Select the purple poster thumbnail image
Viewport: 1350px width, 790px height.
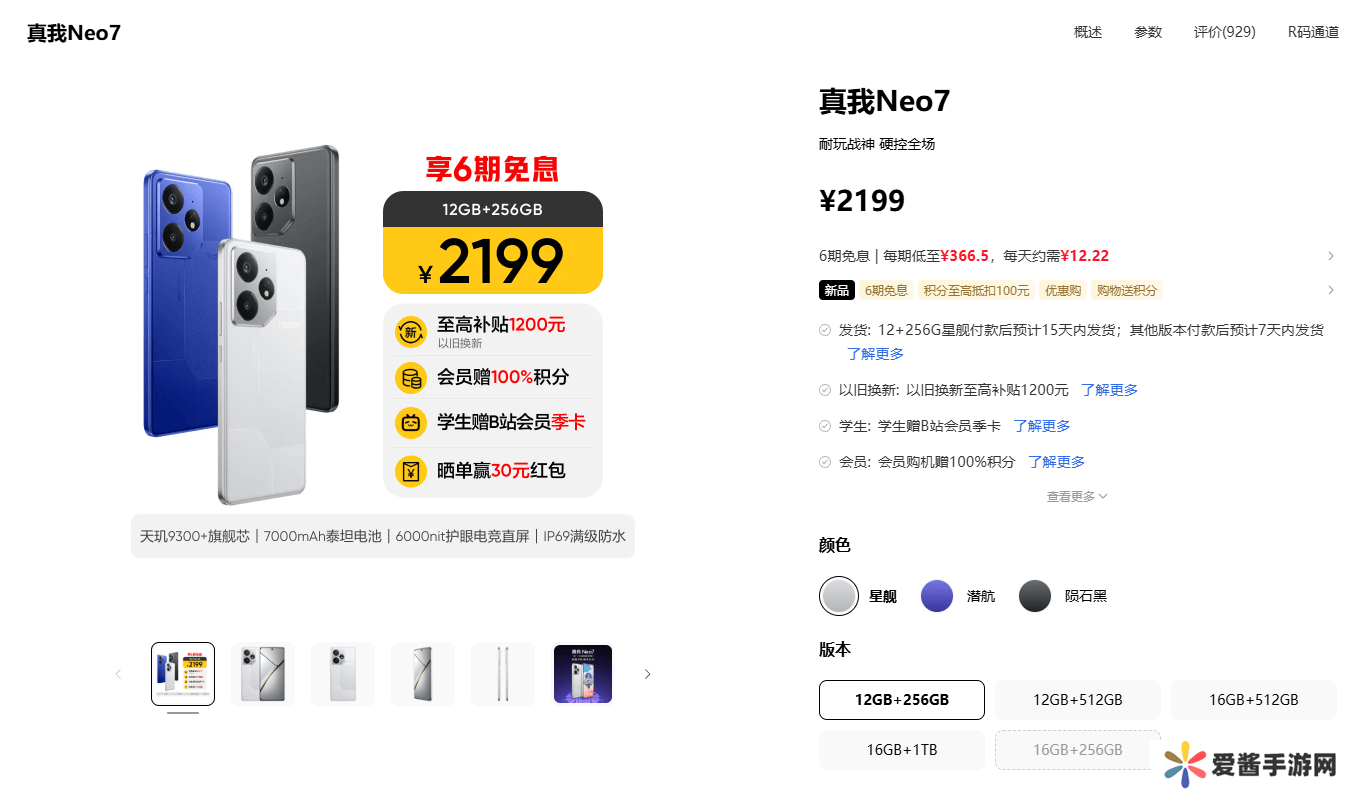583,674
